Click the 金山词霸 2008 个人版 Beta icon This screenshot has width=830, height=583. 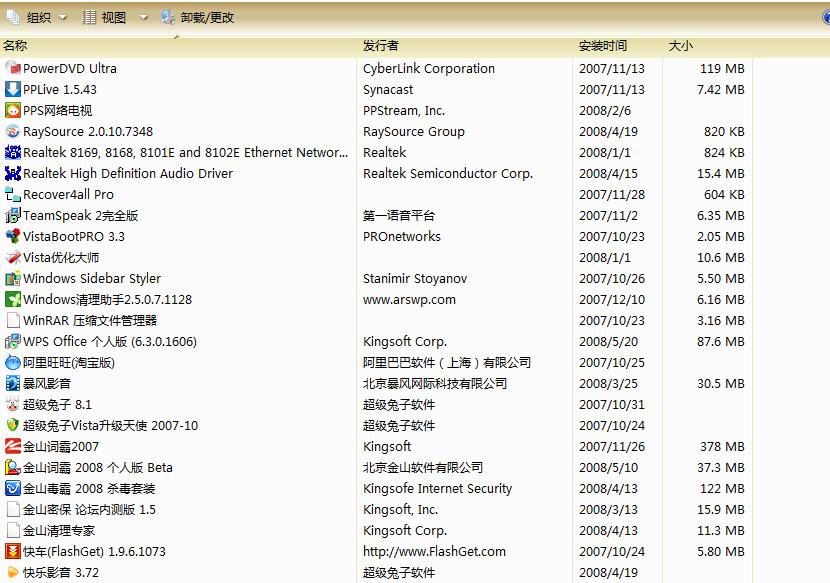13,468
